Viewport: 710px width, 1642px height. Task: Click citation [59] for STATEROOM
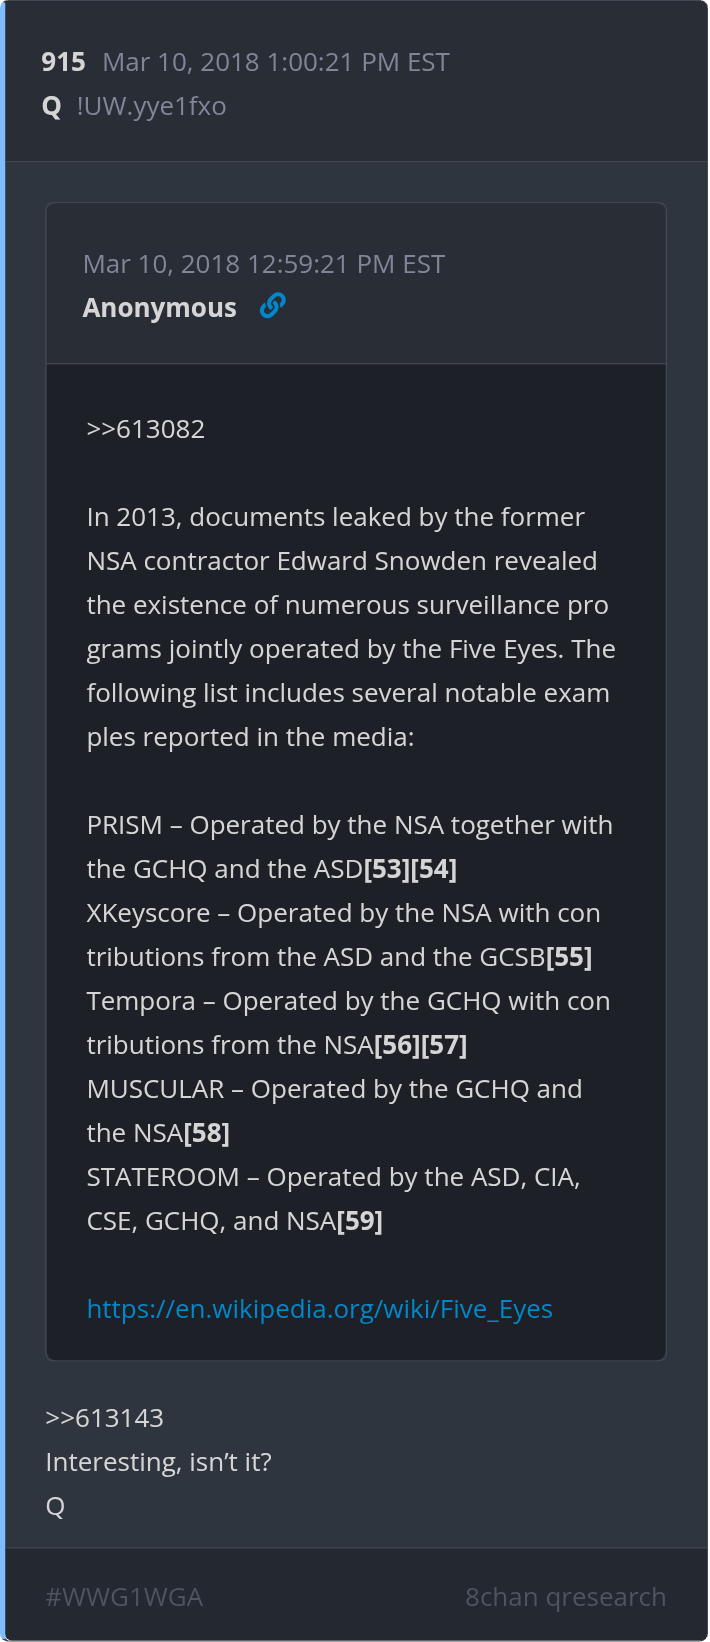360,1221
